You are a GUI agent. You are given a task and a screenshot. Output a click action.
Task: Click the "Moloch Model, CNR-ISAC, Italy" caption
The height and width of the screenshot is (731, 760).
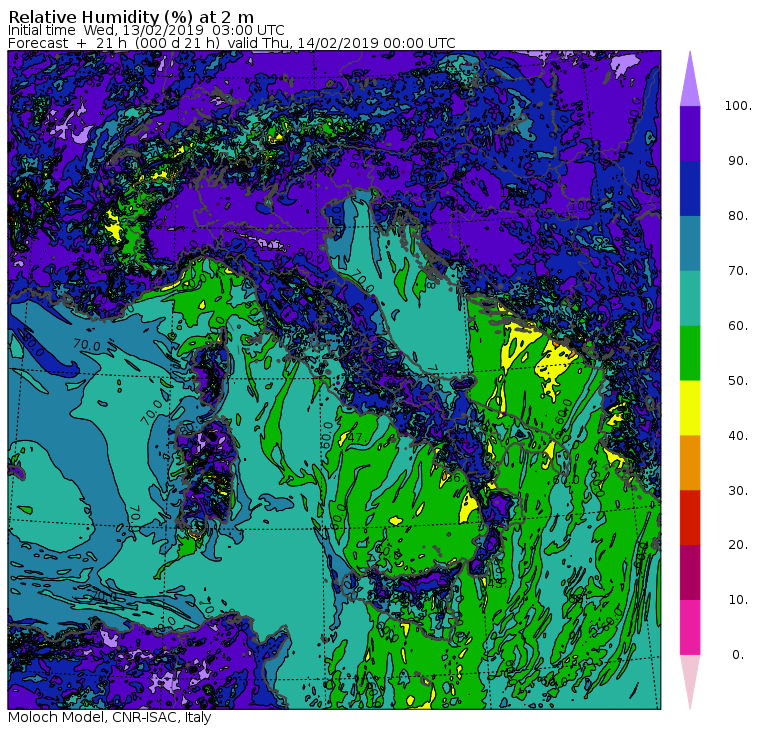110,717
